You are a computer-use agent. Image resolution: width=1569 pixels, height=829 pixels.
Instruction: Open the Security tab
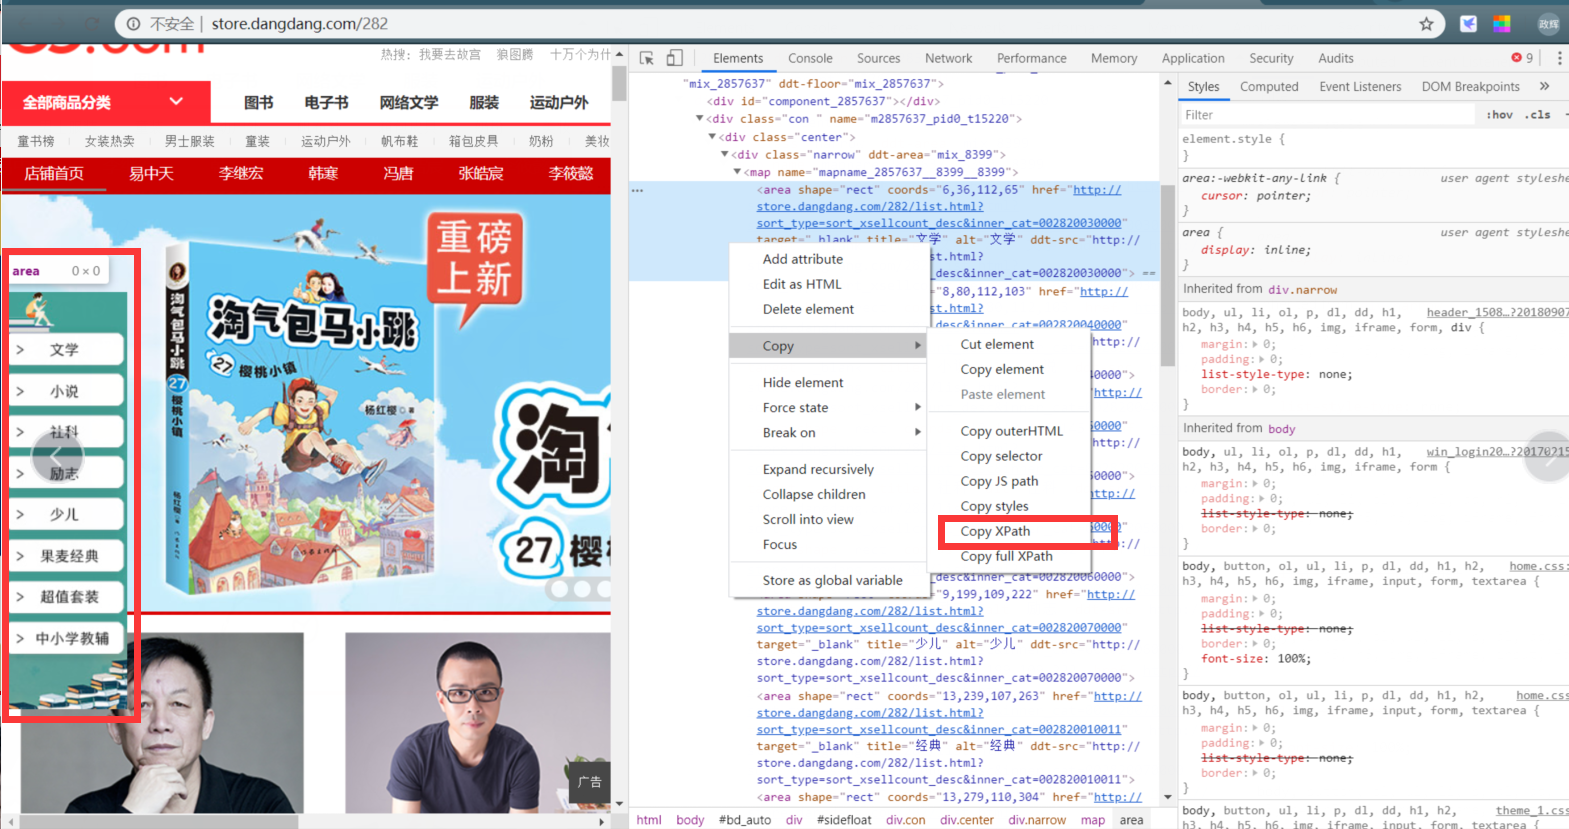click(1271, 58)
